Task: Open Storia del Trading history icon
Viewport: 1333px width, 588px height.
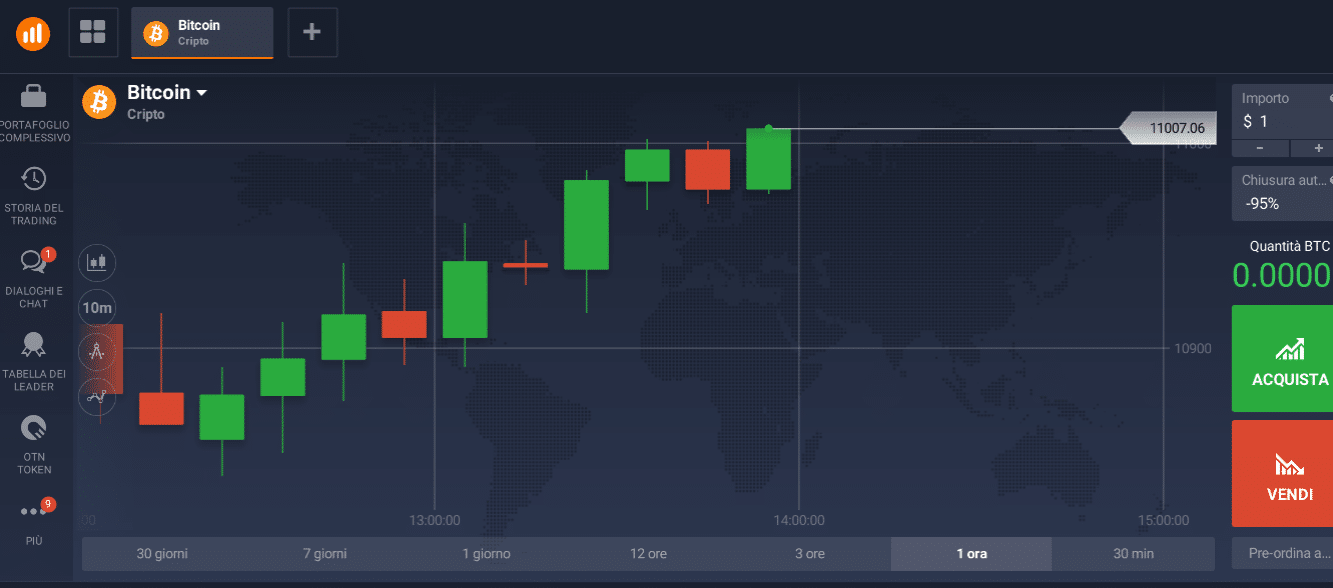Action: pyautogui.click(x=33, y=179)
